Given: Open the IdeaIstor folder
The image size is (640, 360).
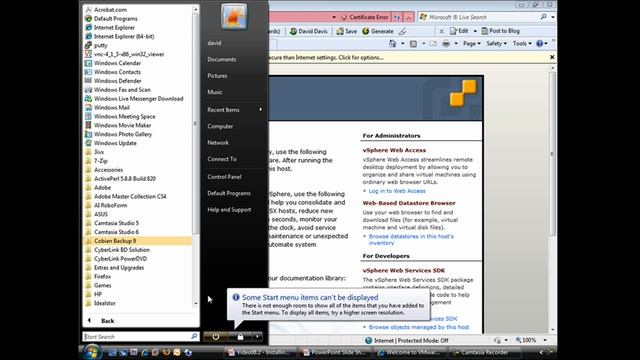Looking at the screenshot, I should tap(104, 303).
